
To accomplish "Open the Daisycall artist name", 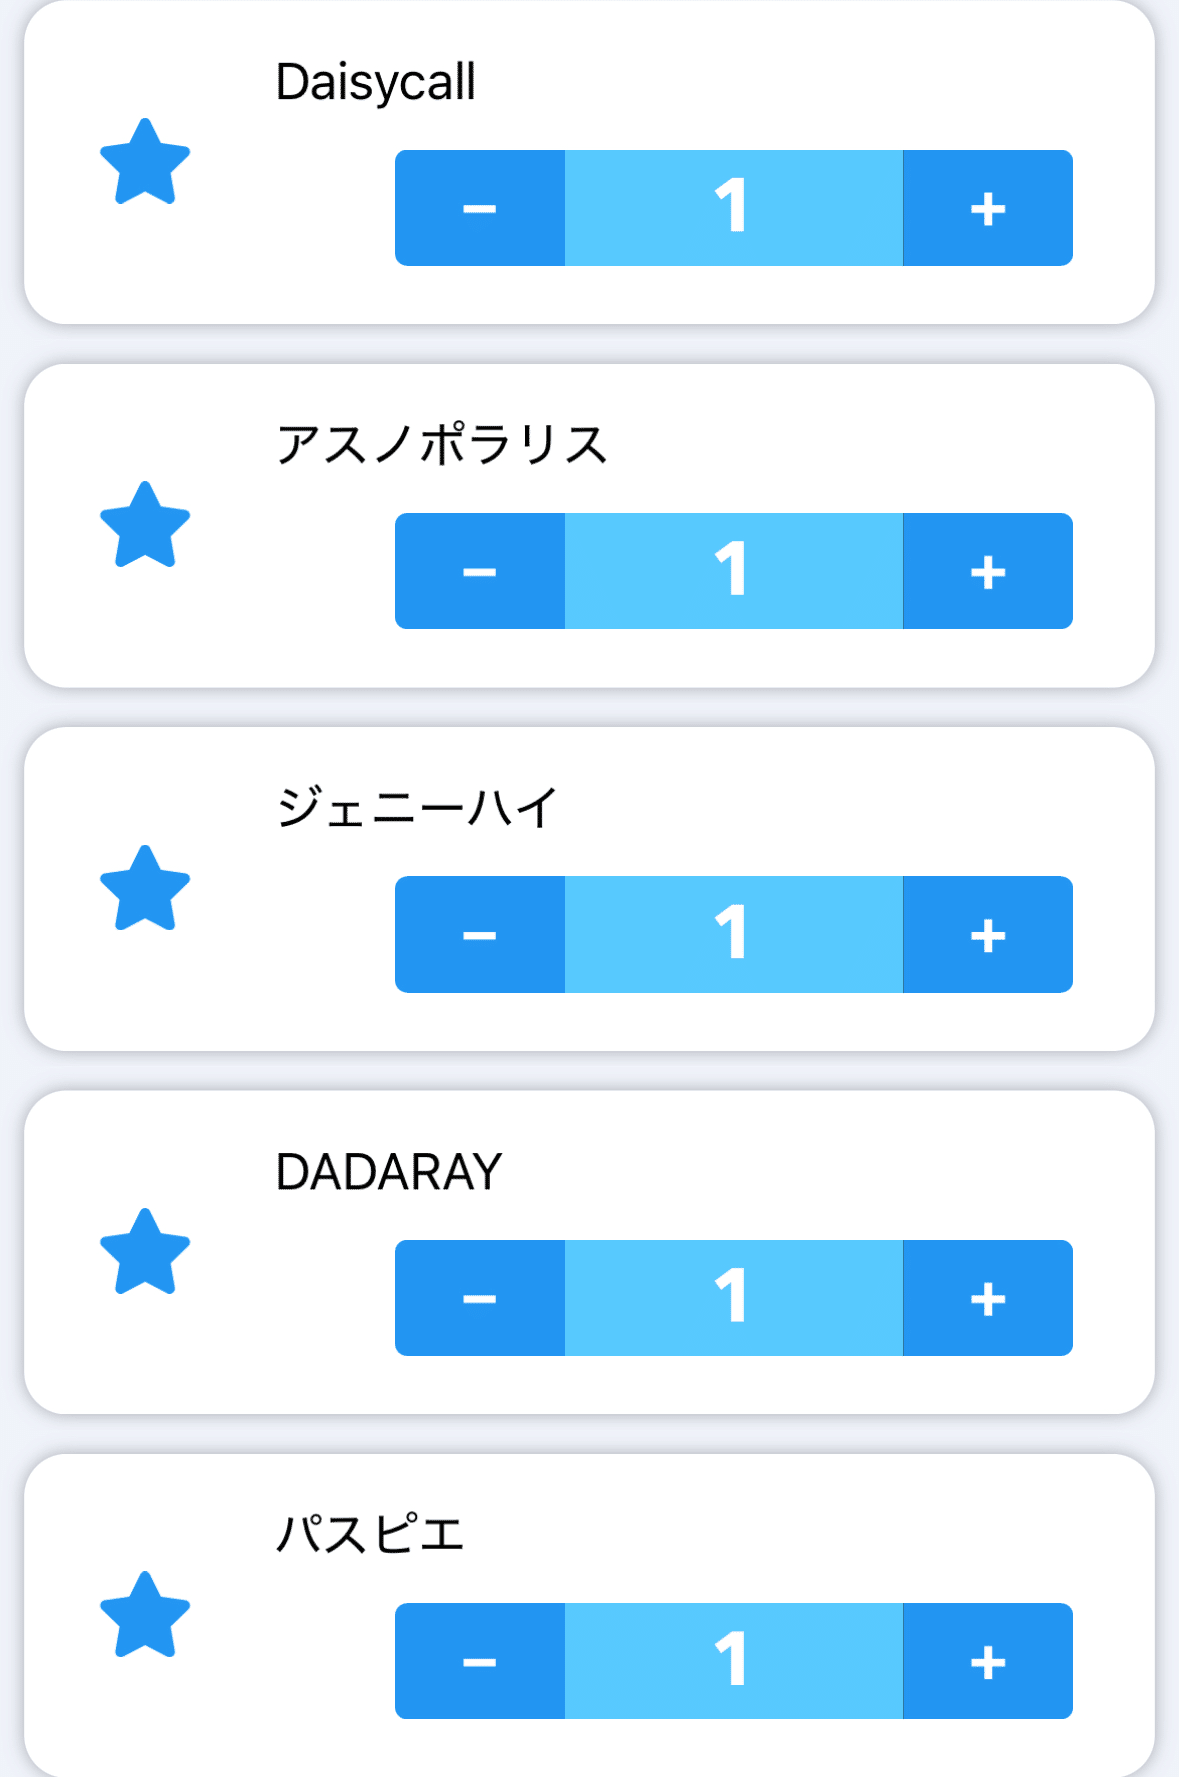I will [375, 82].
